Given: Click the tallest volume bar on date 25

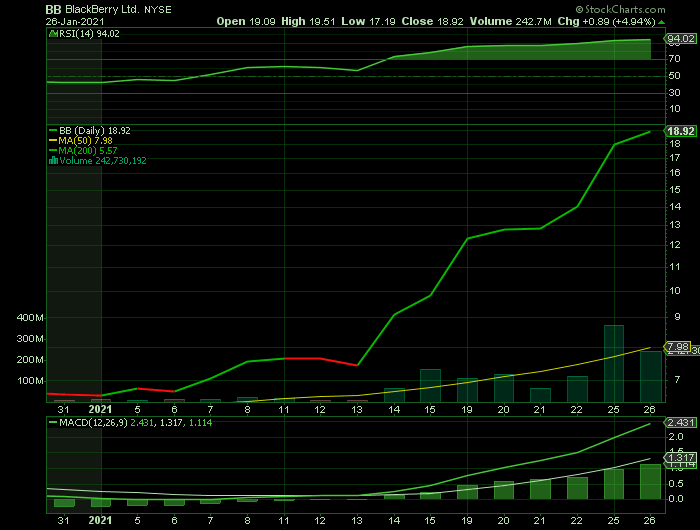Looking at the screenshot, I should click(613, 362).
